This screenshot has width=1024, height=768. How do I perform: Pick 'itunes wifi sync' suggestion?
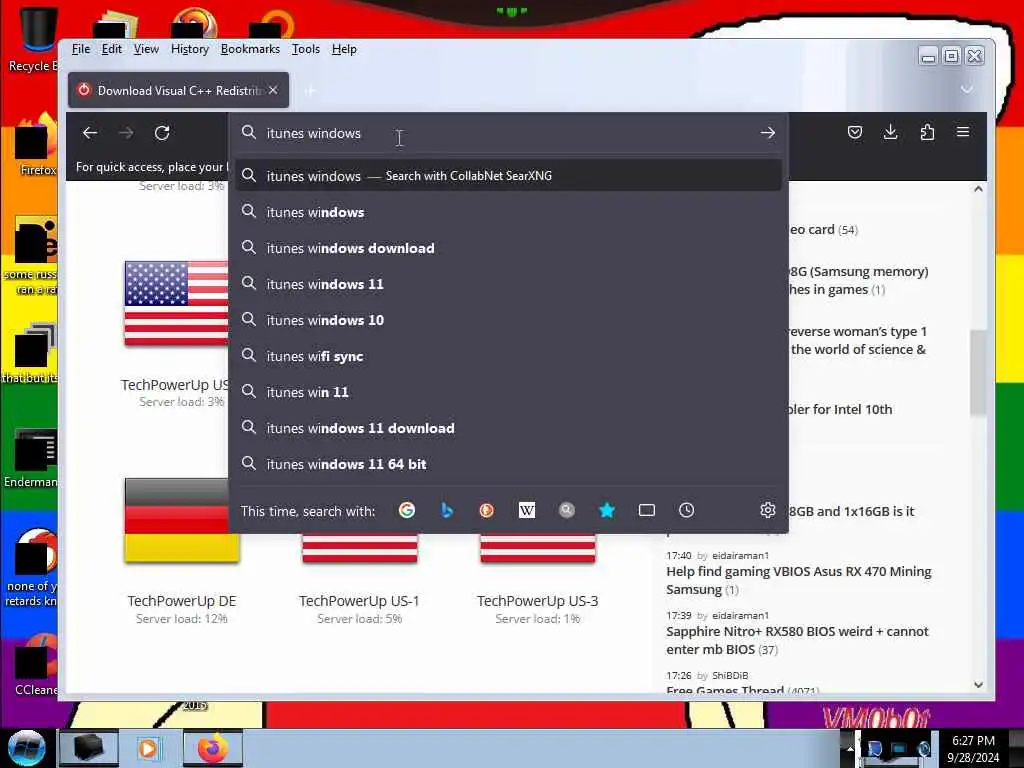tap(507, 356)
